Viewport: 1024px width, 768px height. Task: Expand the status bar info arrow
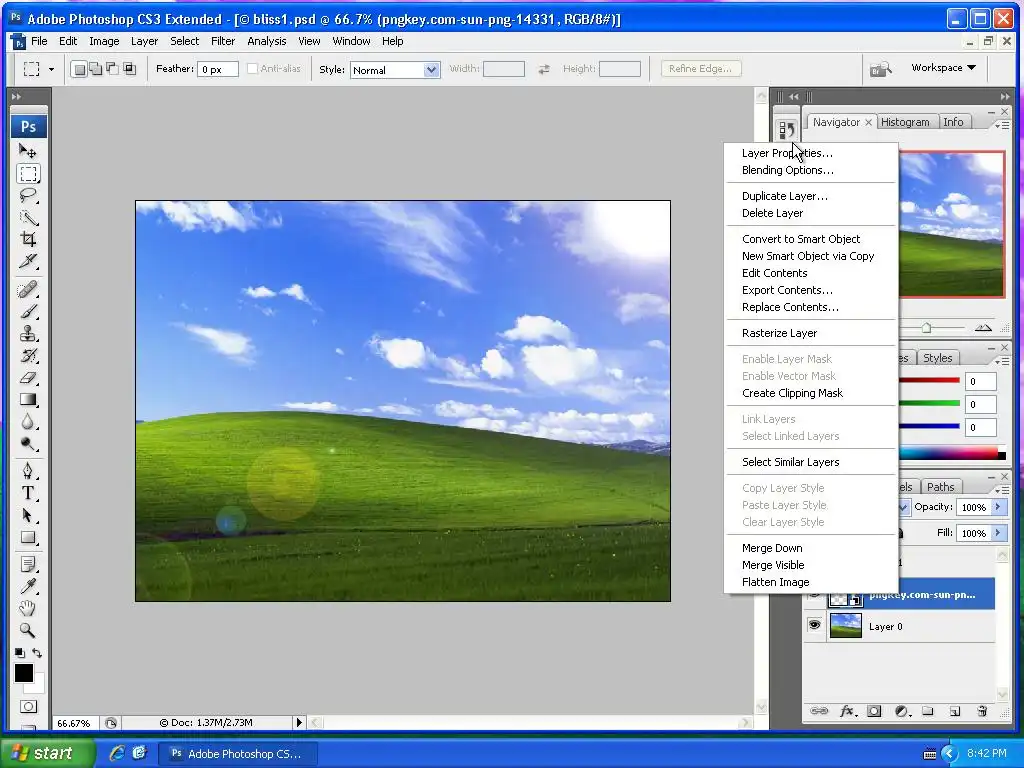(x=299, y=722)
